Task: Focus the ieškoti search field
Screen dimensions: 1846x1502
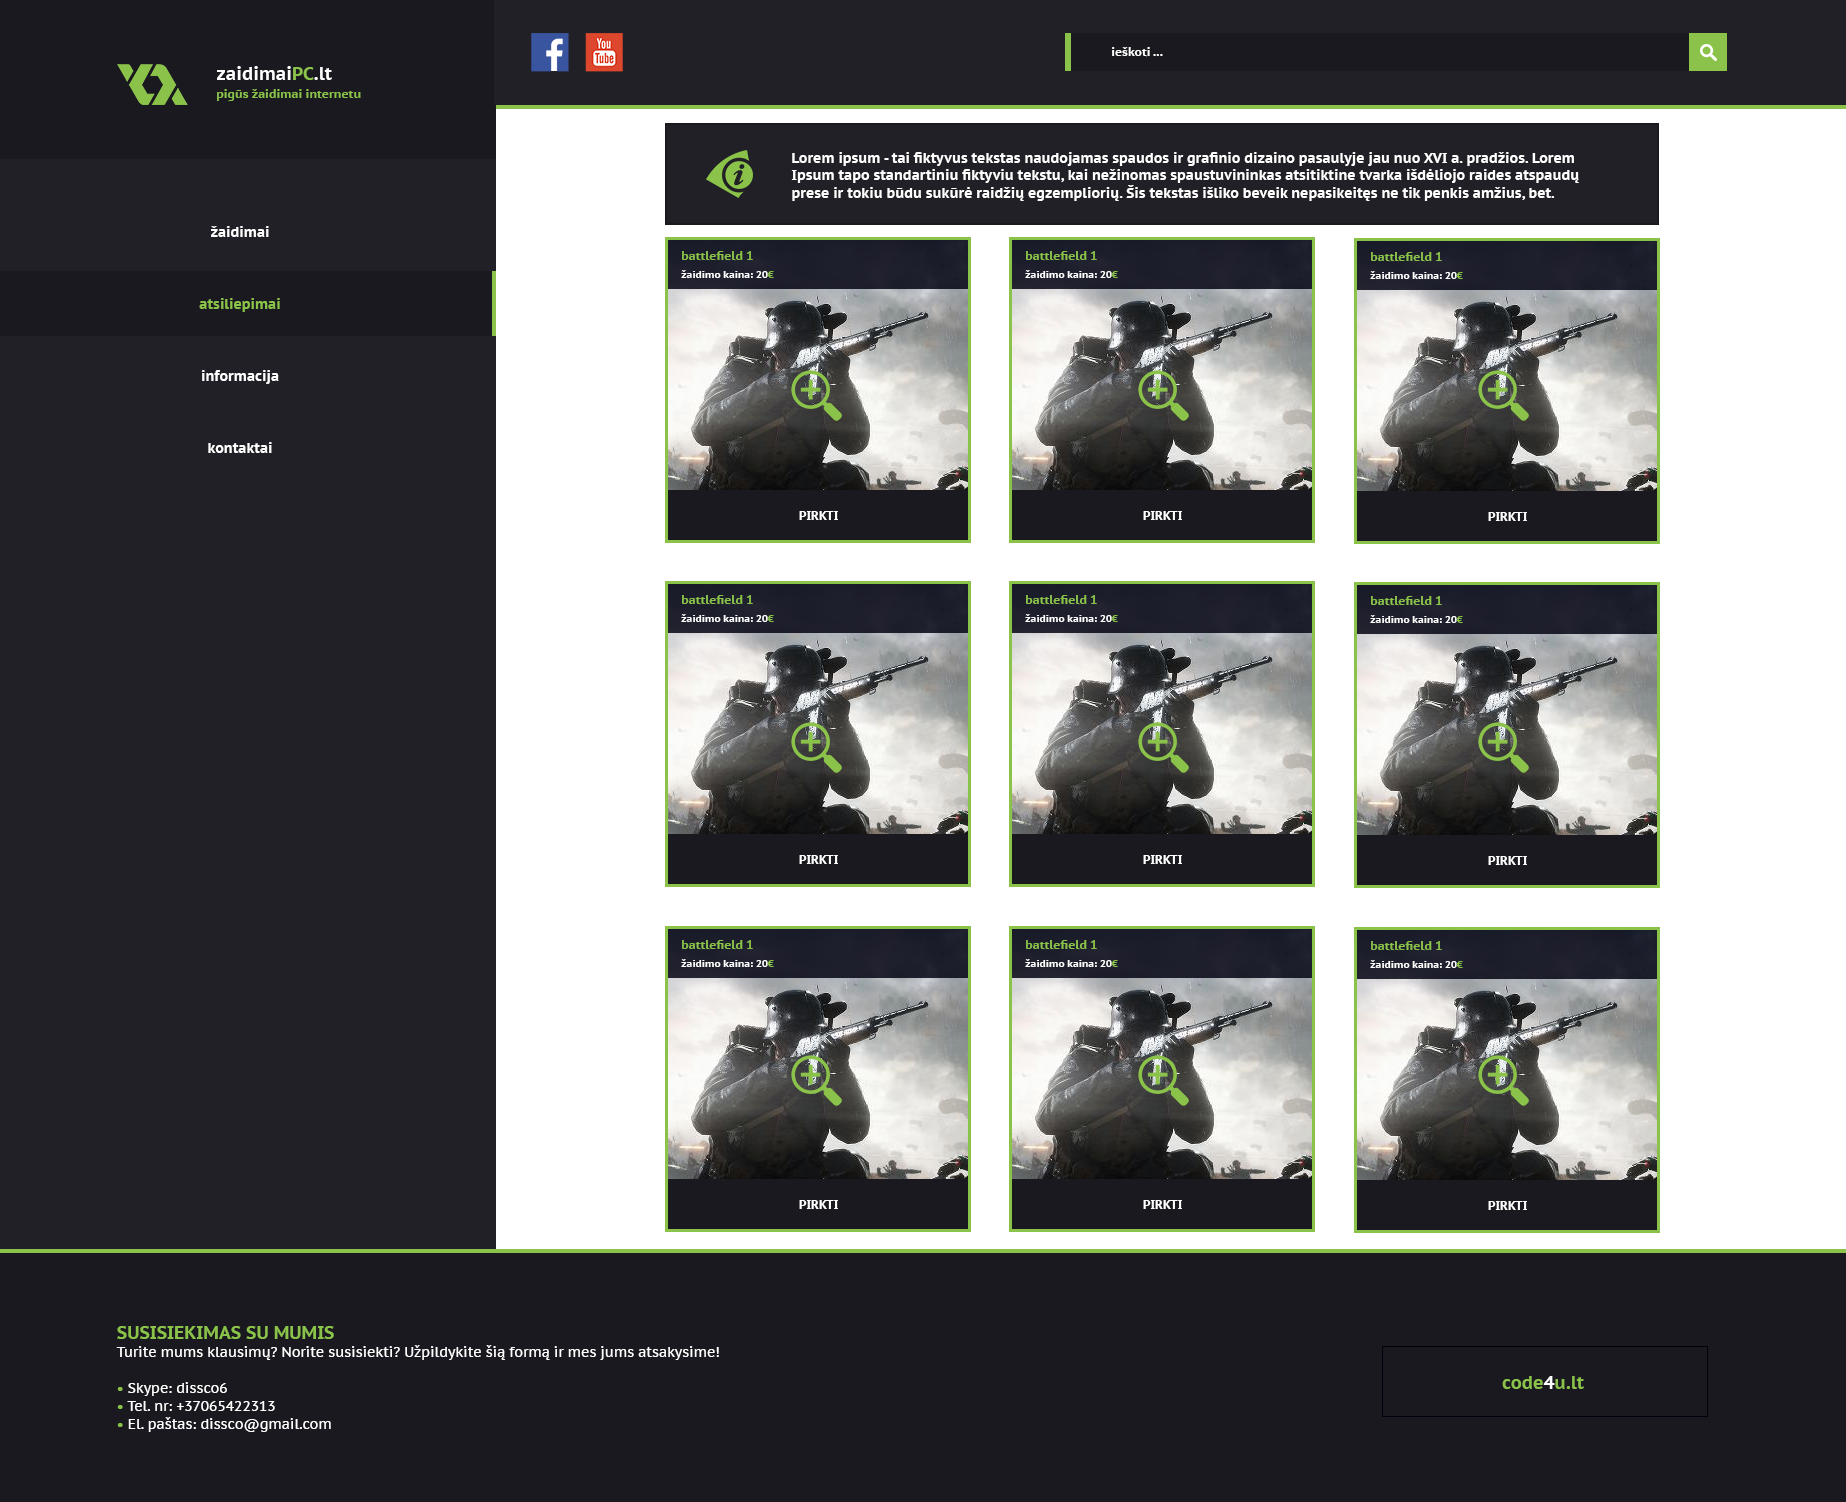Action: tap(1379, 52)
